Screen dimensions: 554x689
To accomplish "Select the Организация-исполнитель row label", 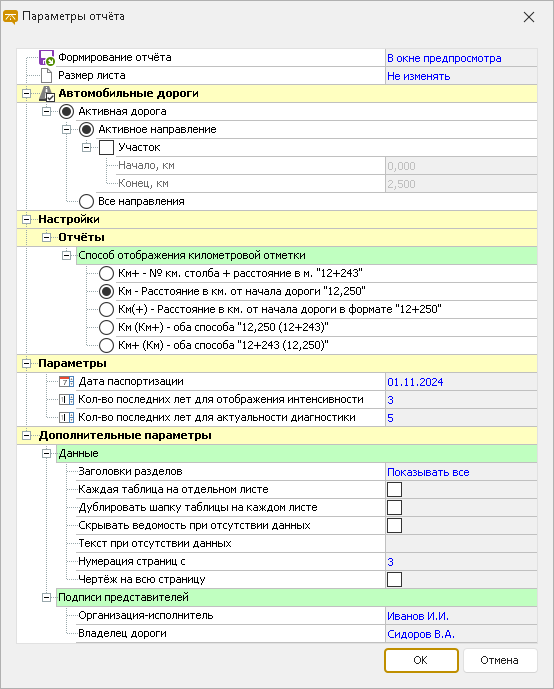I will click(x=146, y=616).
